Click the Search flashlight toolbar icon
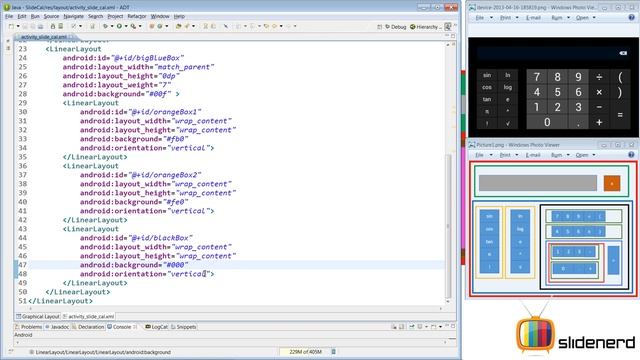This screenshot has width=640, height=360. pos(187,27)
